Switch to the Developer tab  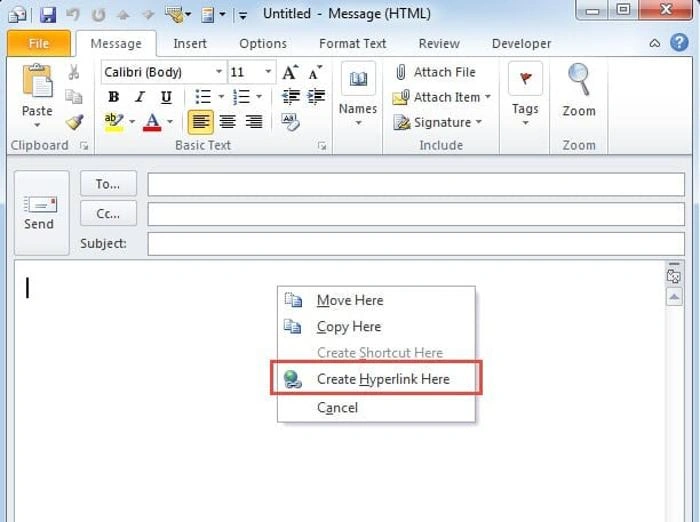pyautogui.click(x=521, y=43)
